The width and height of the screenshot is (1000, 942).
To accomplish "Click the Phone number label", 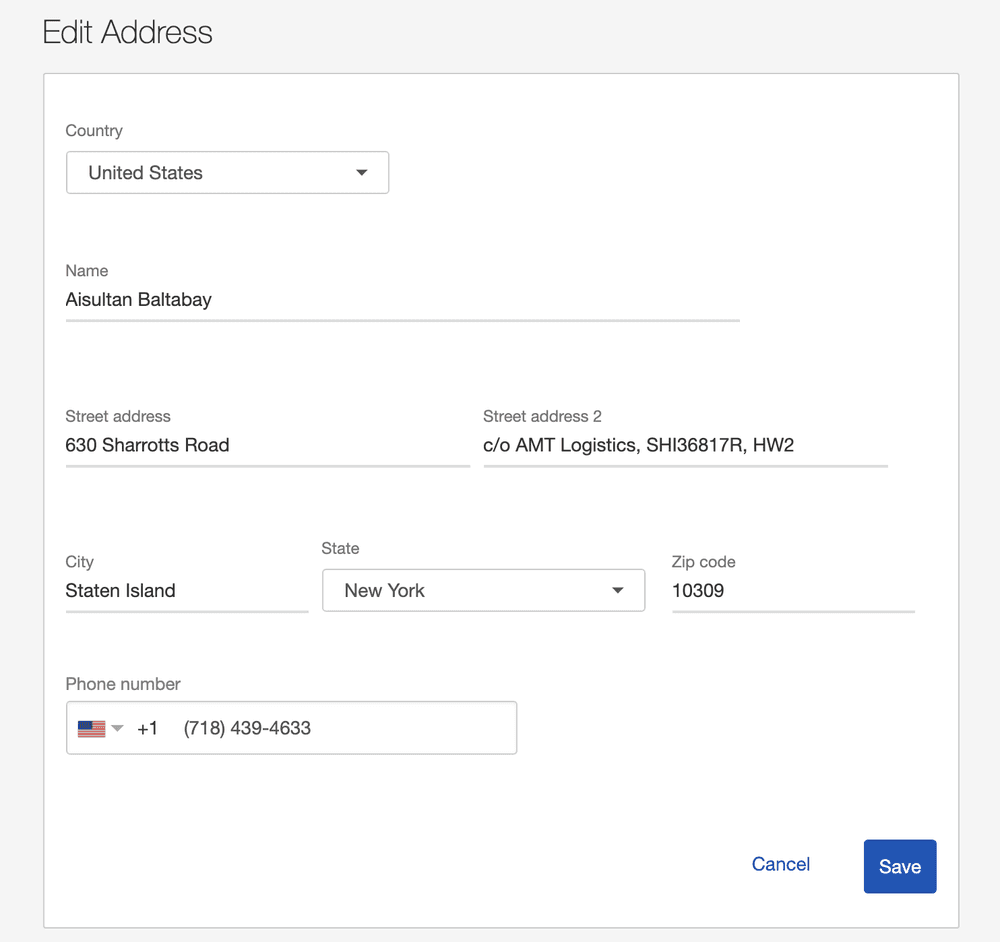I will (123, 684).
